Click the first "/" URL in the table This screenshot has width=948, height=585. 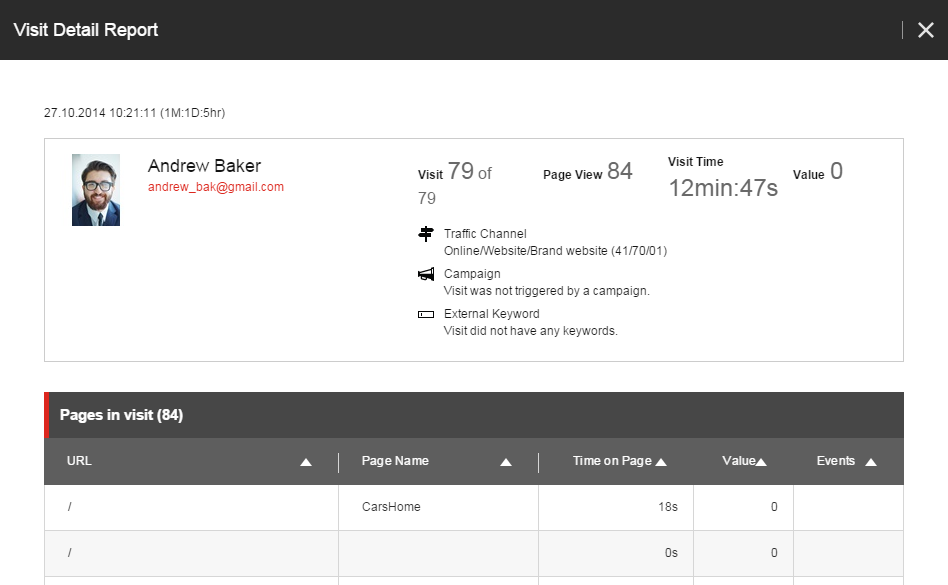(70, 507)
